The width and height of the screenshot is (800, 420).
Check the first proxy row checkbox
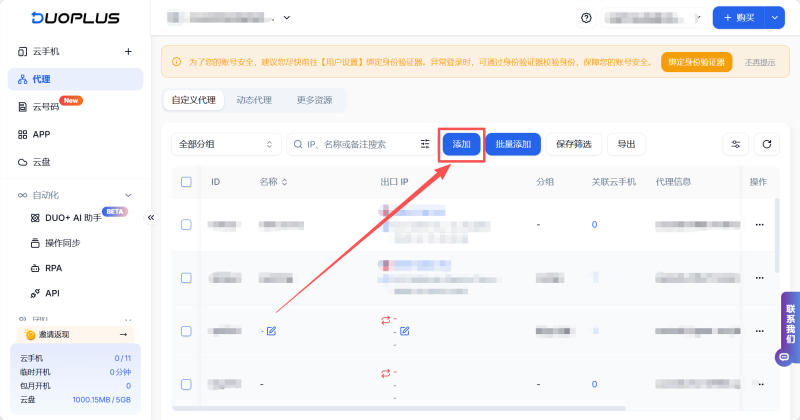186,225
